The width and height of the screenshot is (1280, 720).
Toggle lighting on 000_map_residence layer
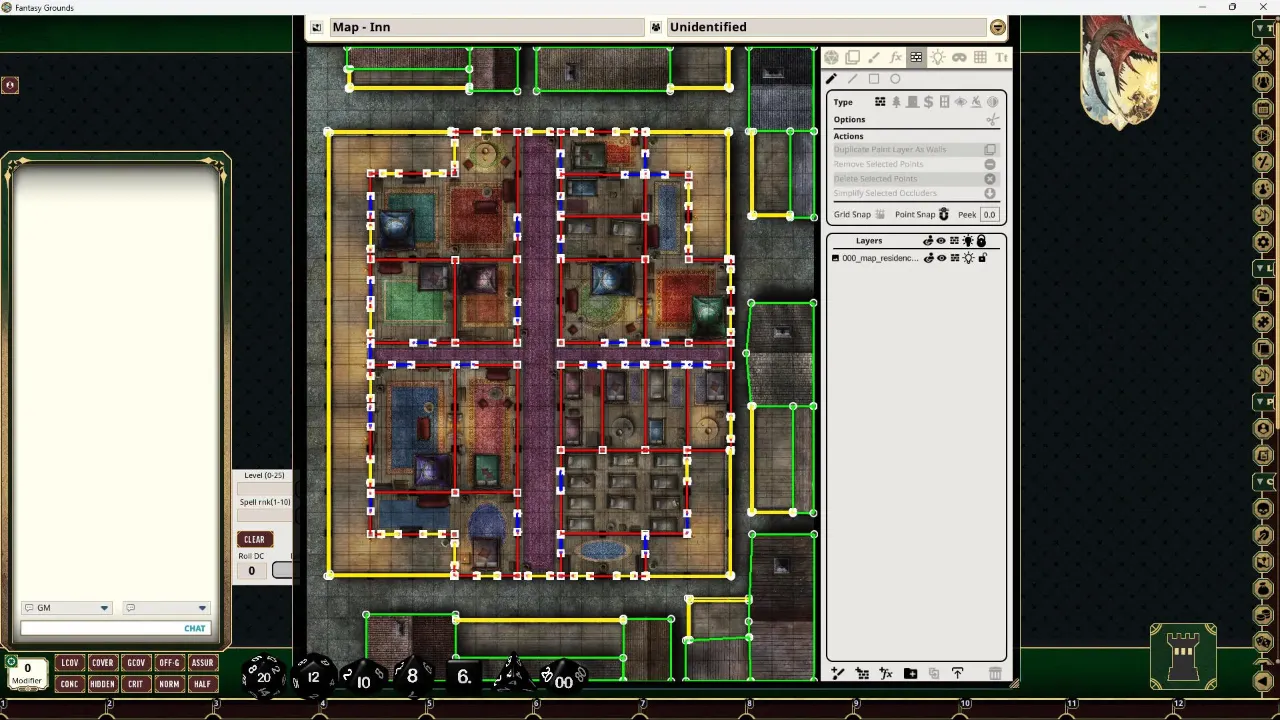968,258
